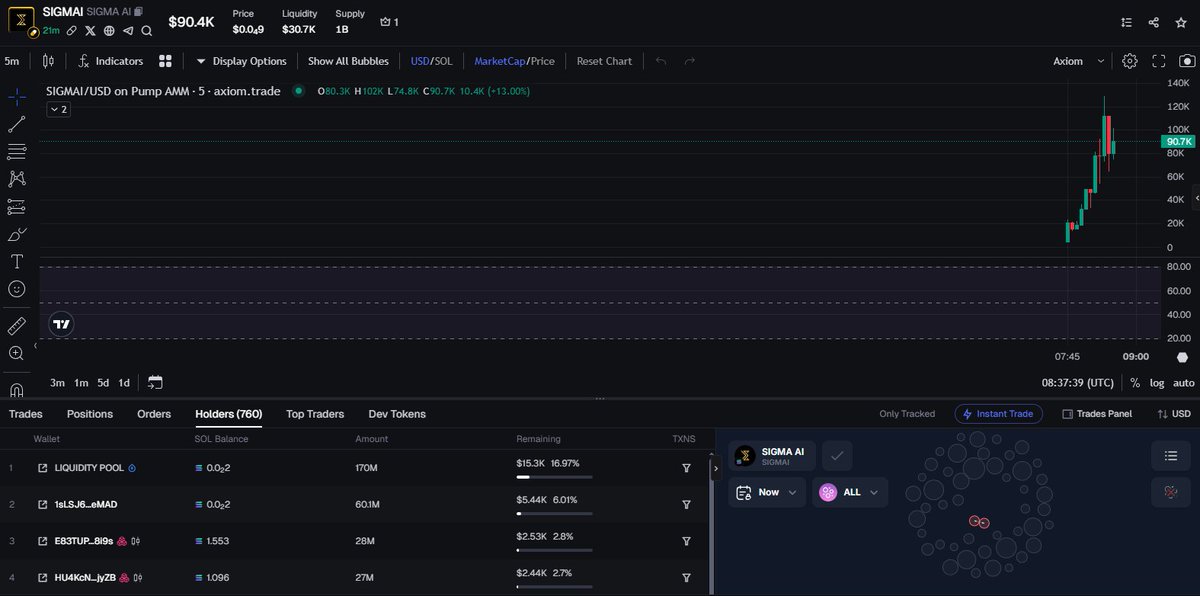Expand Display Options dropdown
The image size is (1200, 596).
click(241, 61)
